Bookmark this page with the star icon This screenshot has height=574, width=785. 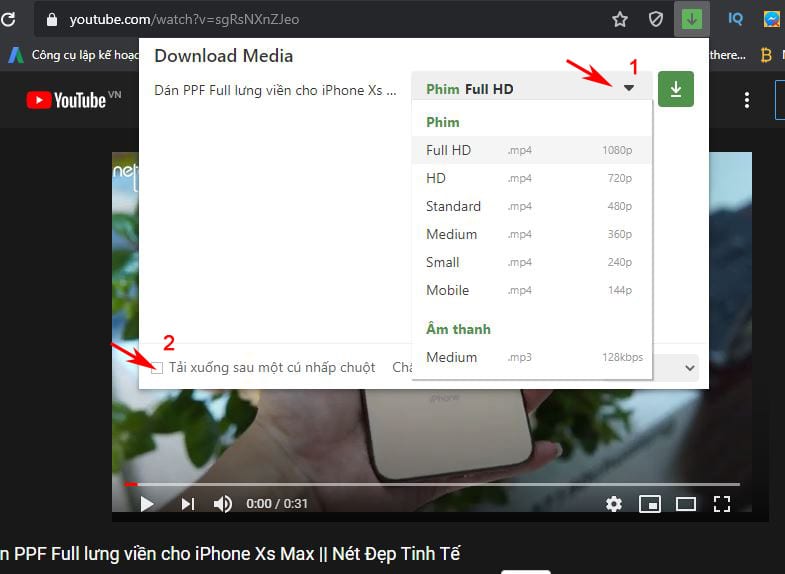(x=620, y=19)
